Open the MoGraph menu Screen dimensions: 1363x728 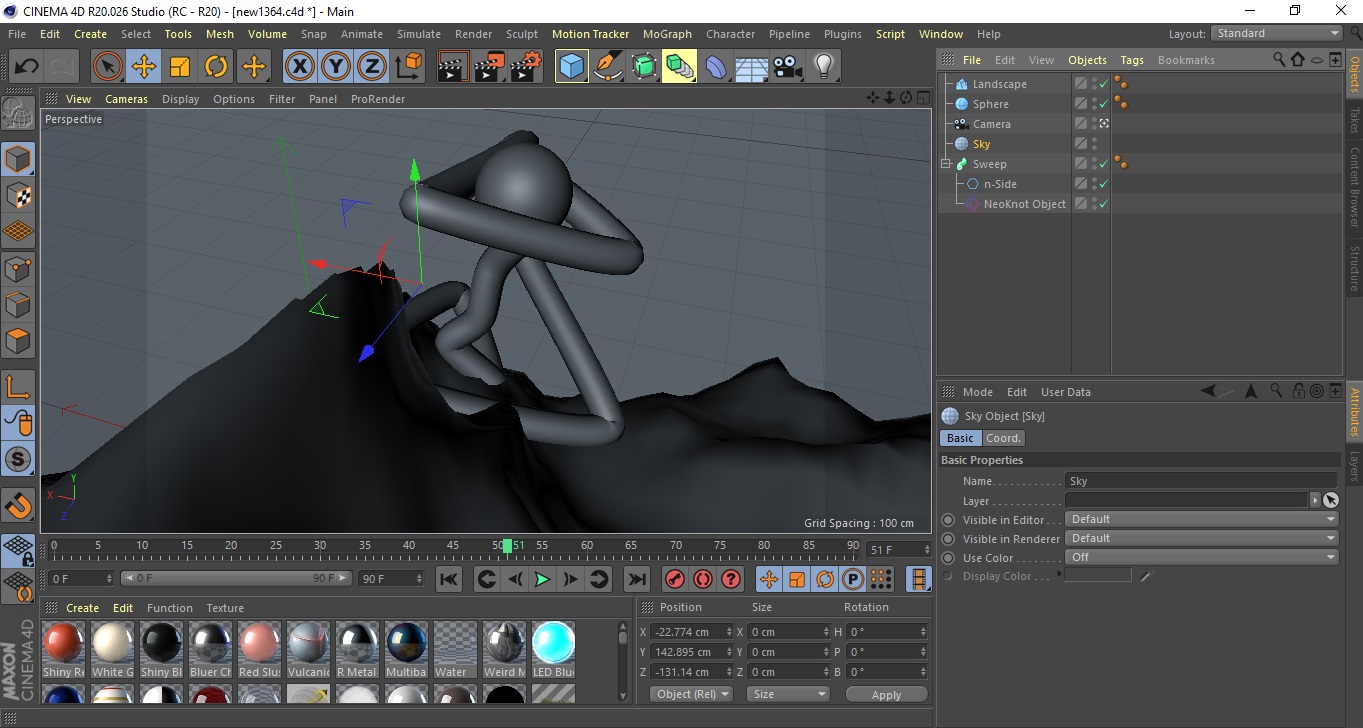667,34
